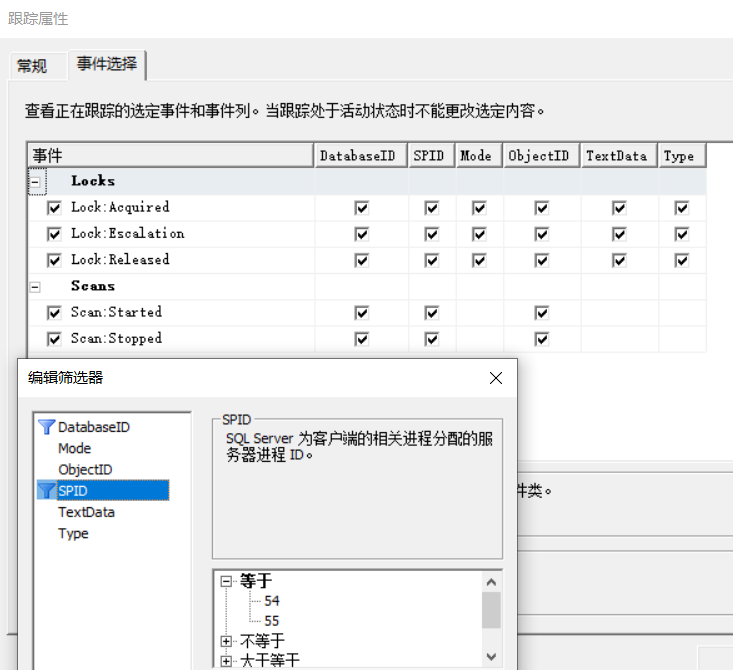
Task: Collapse the 等于 filter node
Action: click(227, 581)
